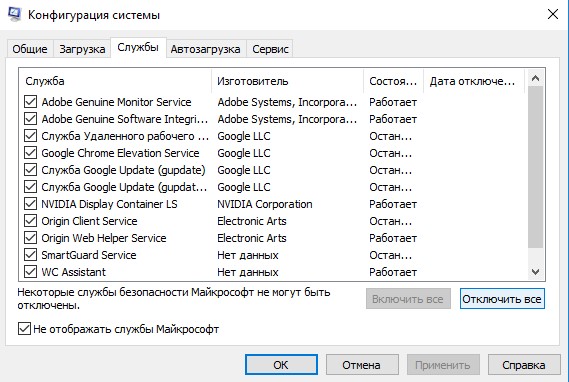Screen dimensions: 569x382
Task: Click Остан... status in Origin Client Service row
Action: 390,221
